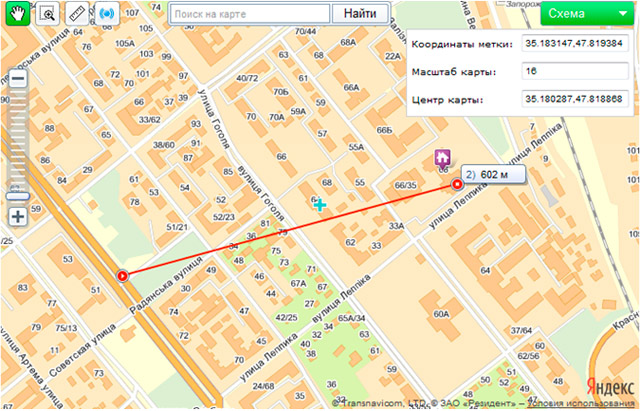Zoom in with the plus button
Screen dimensions: 640x411
[x=18, y=216]
